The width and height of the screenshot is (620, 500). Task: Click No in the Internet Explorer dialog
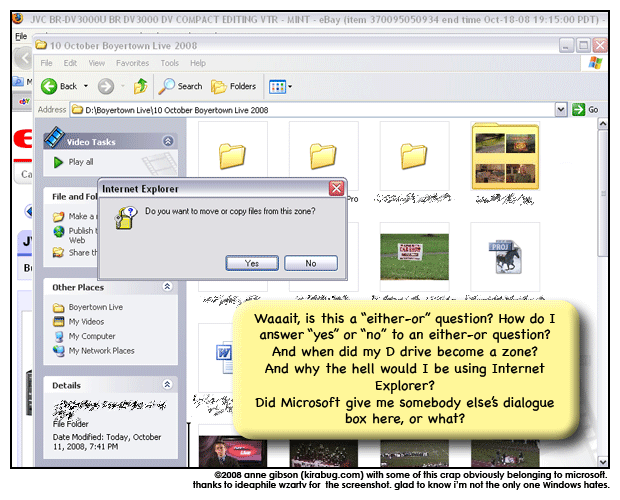pyautogui.click(x=311, y=263)
